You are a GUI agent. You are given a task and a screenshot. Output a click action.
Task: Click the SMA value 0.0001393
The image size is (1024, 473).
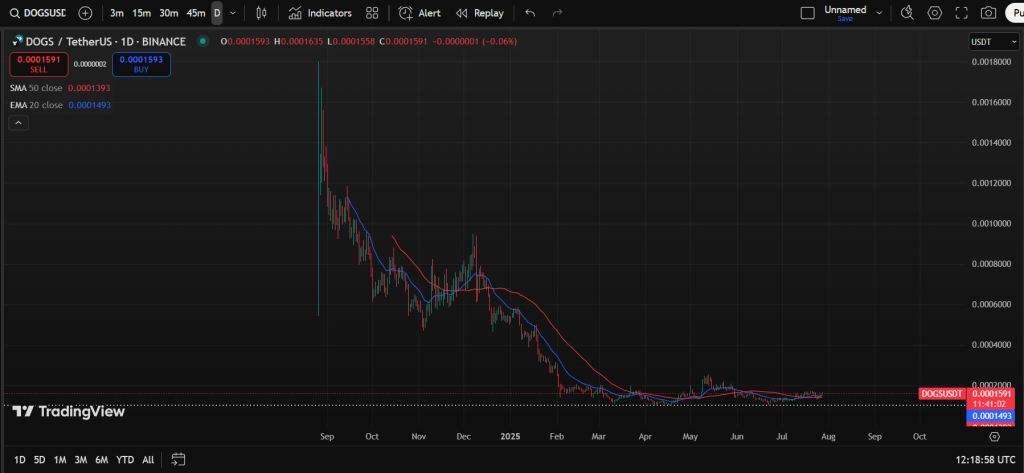coord(89,88)
